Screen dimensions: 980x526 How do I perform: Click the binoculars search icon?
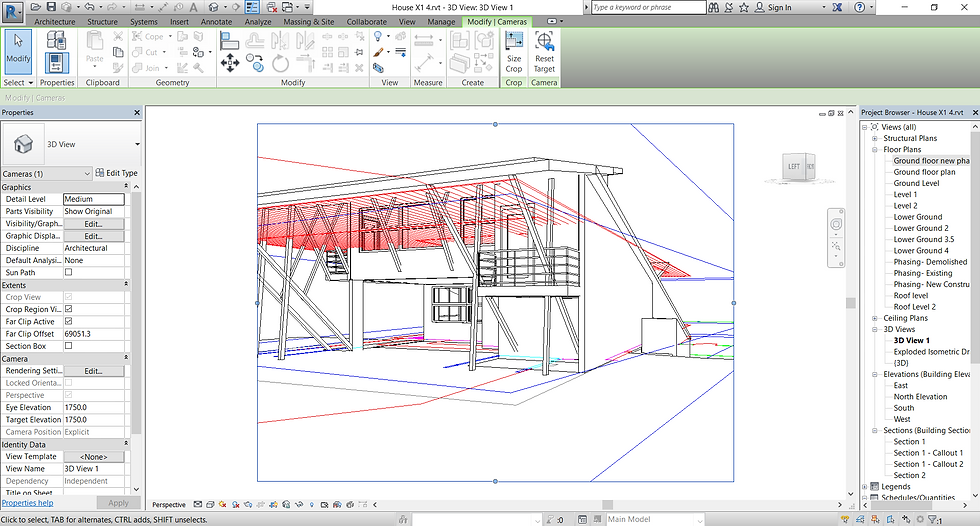713,7
